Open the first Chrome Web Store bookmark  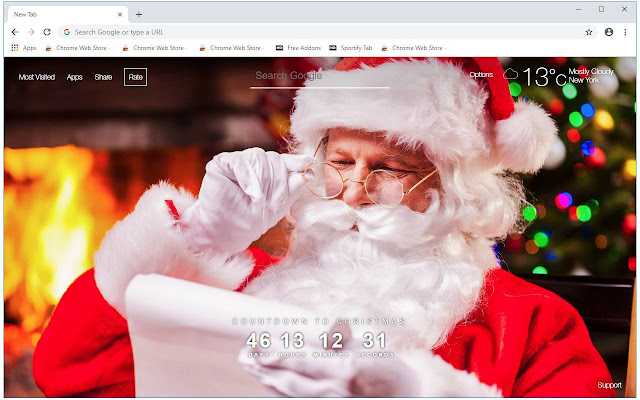click(x=78, y=48)
